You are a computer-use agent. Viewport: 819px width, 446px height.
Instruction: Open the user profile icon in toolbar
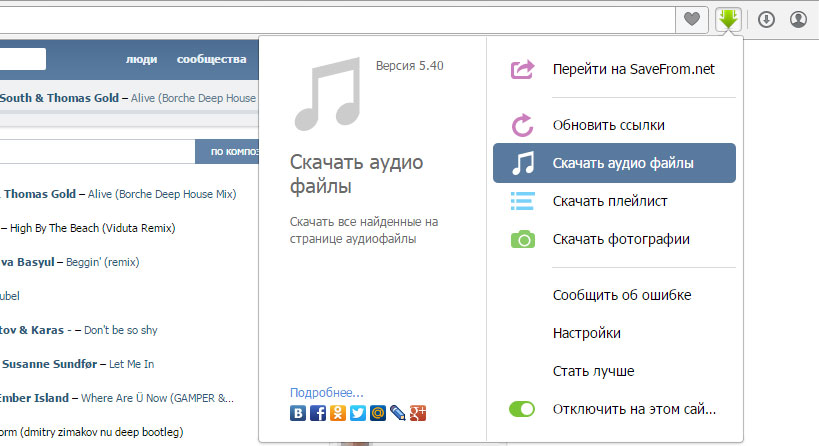(x=798, y=19)
